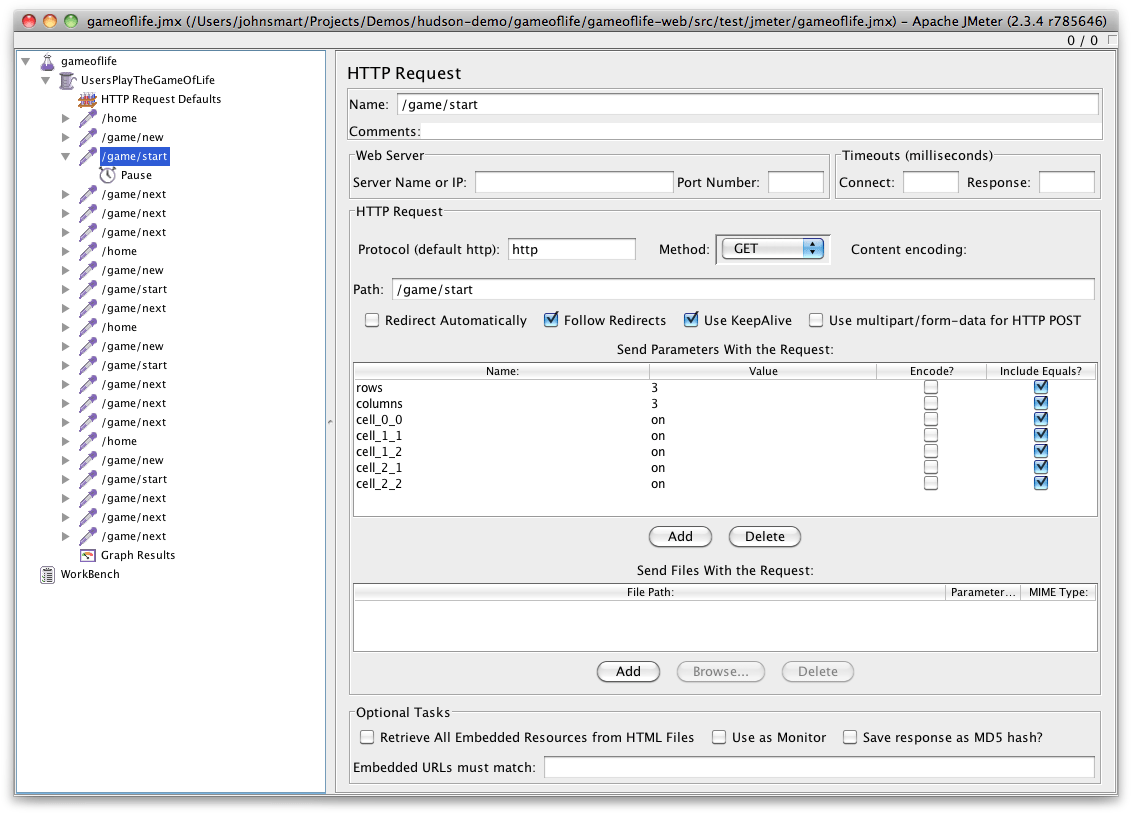Collapse the UsersPlayTheGameOfLife thread group
Image resolution: width=1131 pixels, height=813 pixels.
coord(44,80)
